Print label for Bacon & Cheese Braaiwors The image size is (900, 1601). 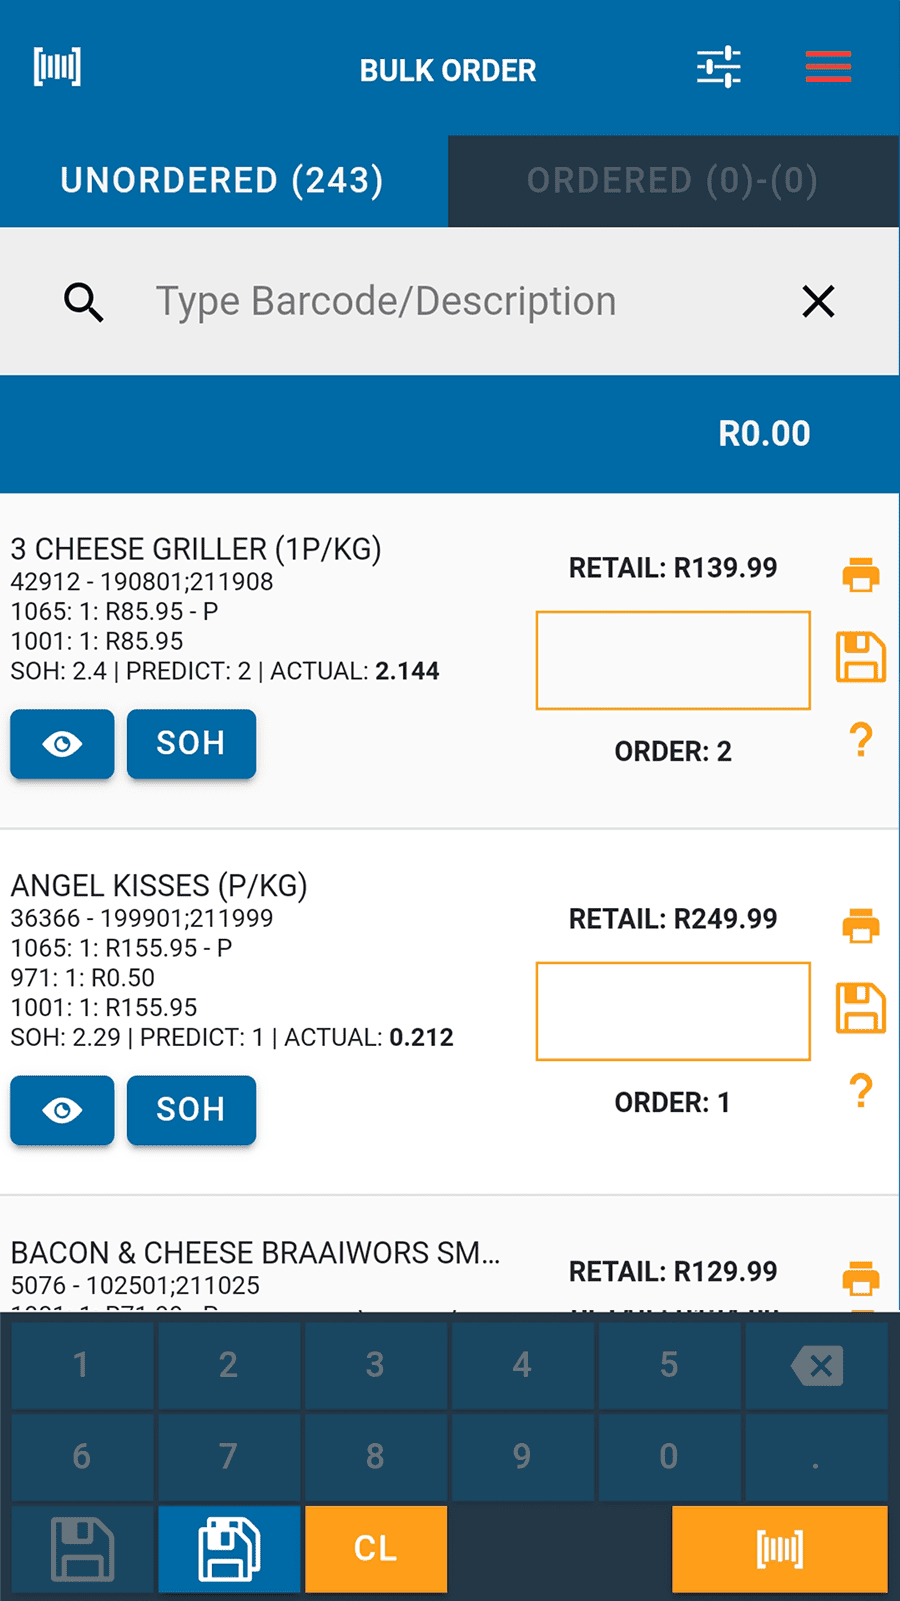[x=861, y=1278]
